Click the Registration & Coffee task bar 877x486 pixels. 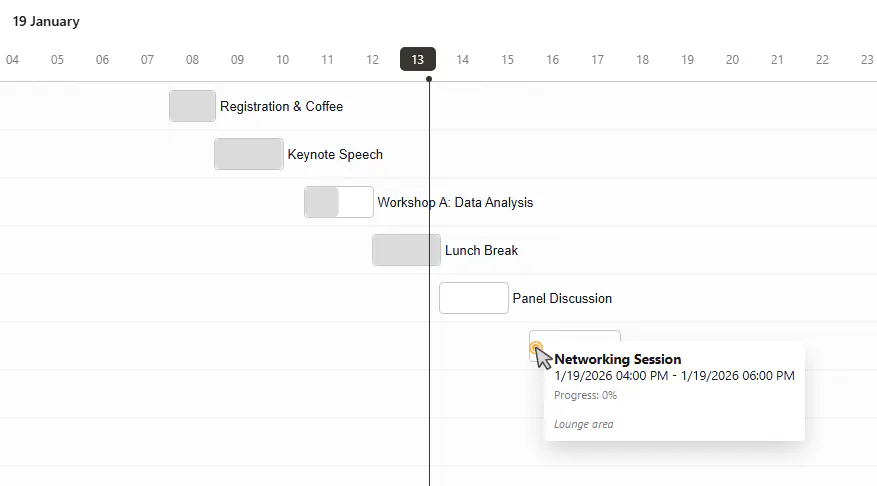click(x=192, y=106)
